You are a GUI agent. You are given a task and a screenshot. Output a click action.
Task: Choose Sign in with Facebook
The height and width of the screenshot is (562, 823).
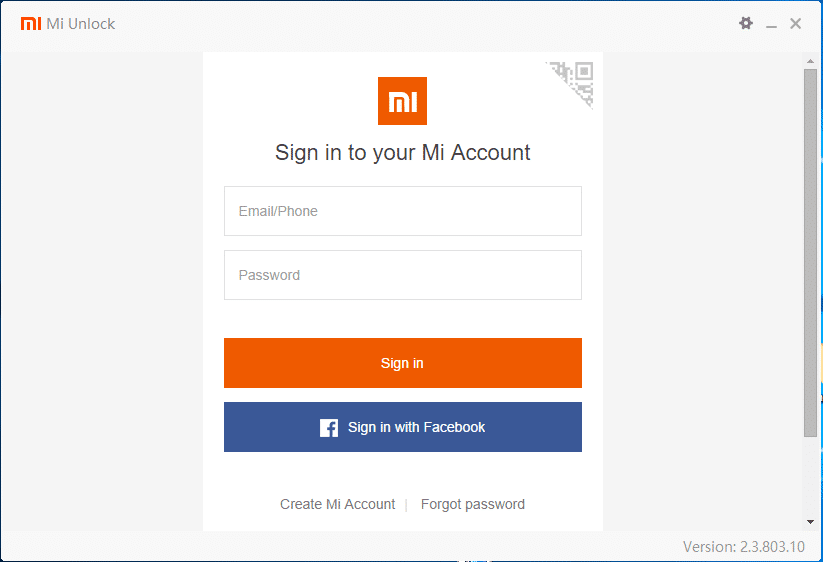pos(403,427)
